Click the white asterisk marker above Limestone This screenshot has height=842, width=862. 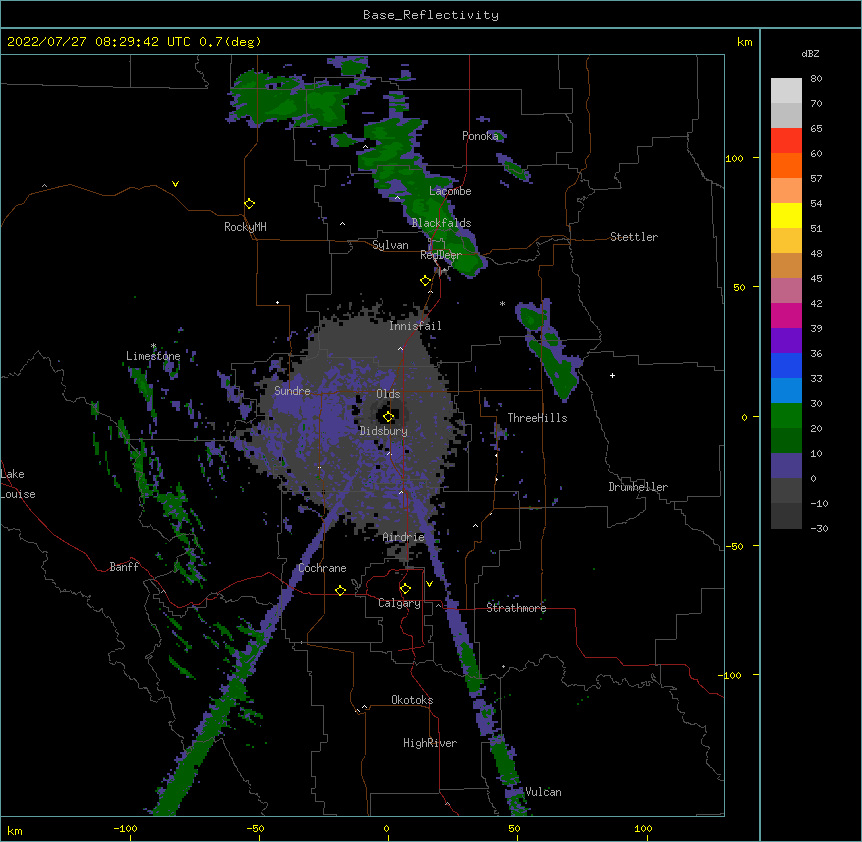tap(153, 346)
